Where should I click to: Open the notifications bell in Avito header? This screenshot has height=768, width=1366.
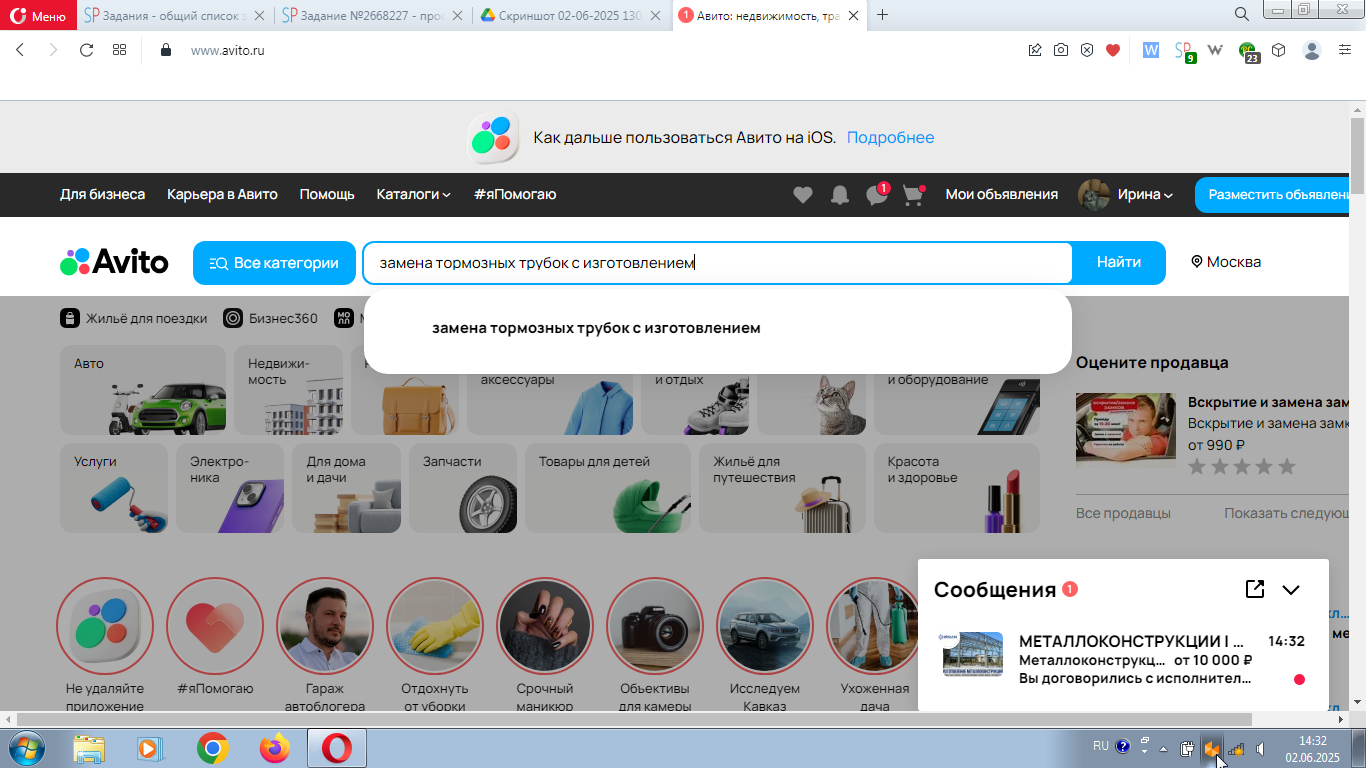840,195
